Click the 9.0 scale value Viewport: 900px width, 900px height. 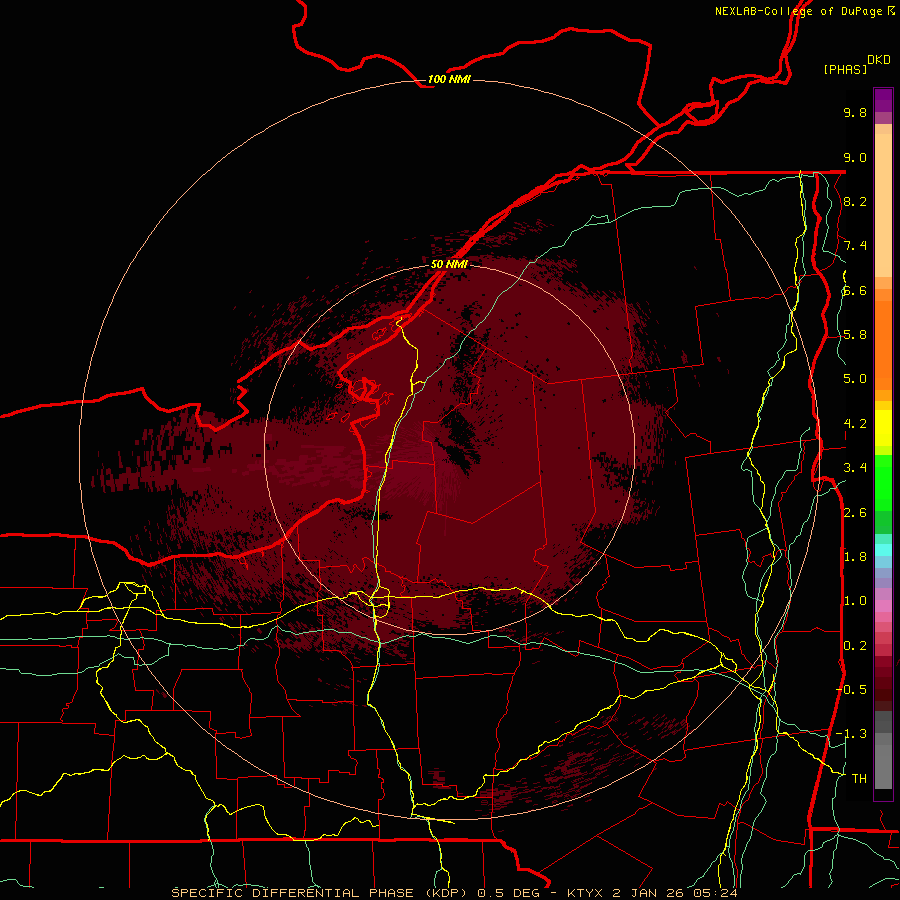855,157
